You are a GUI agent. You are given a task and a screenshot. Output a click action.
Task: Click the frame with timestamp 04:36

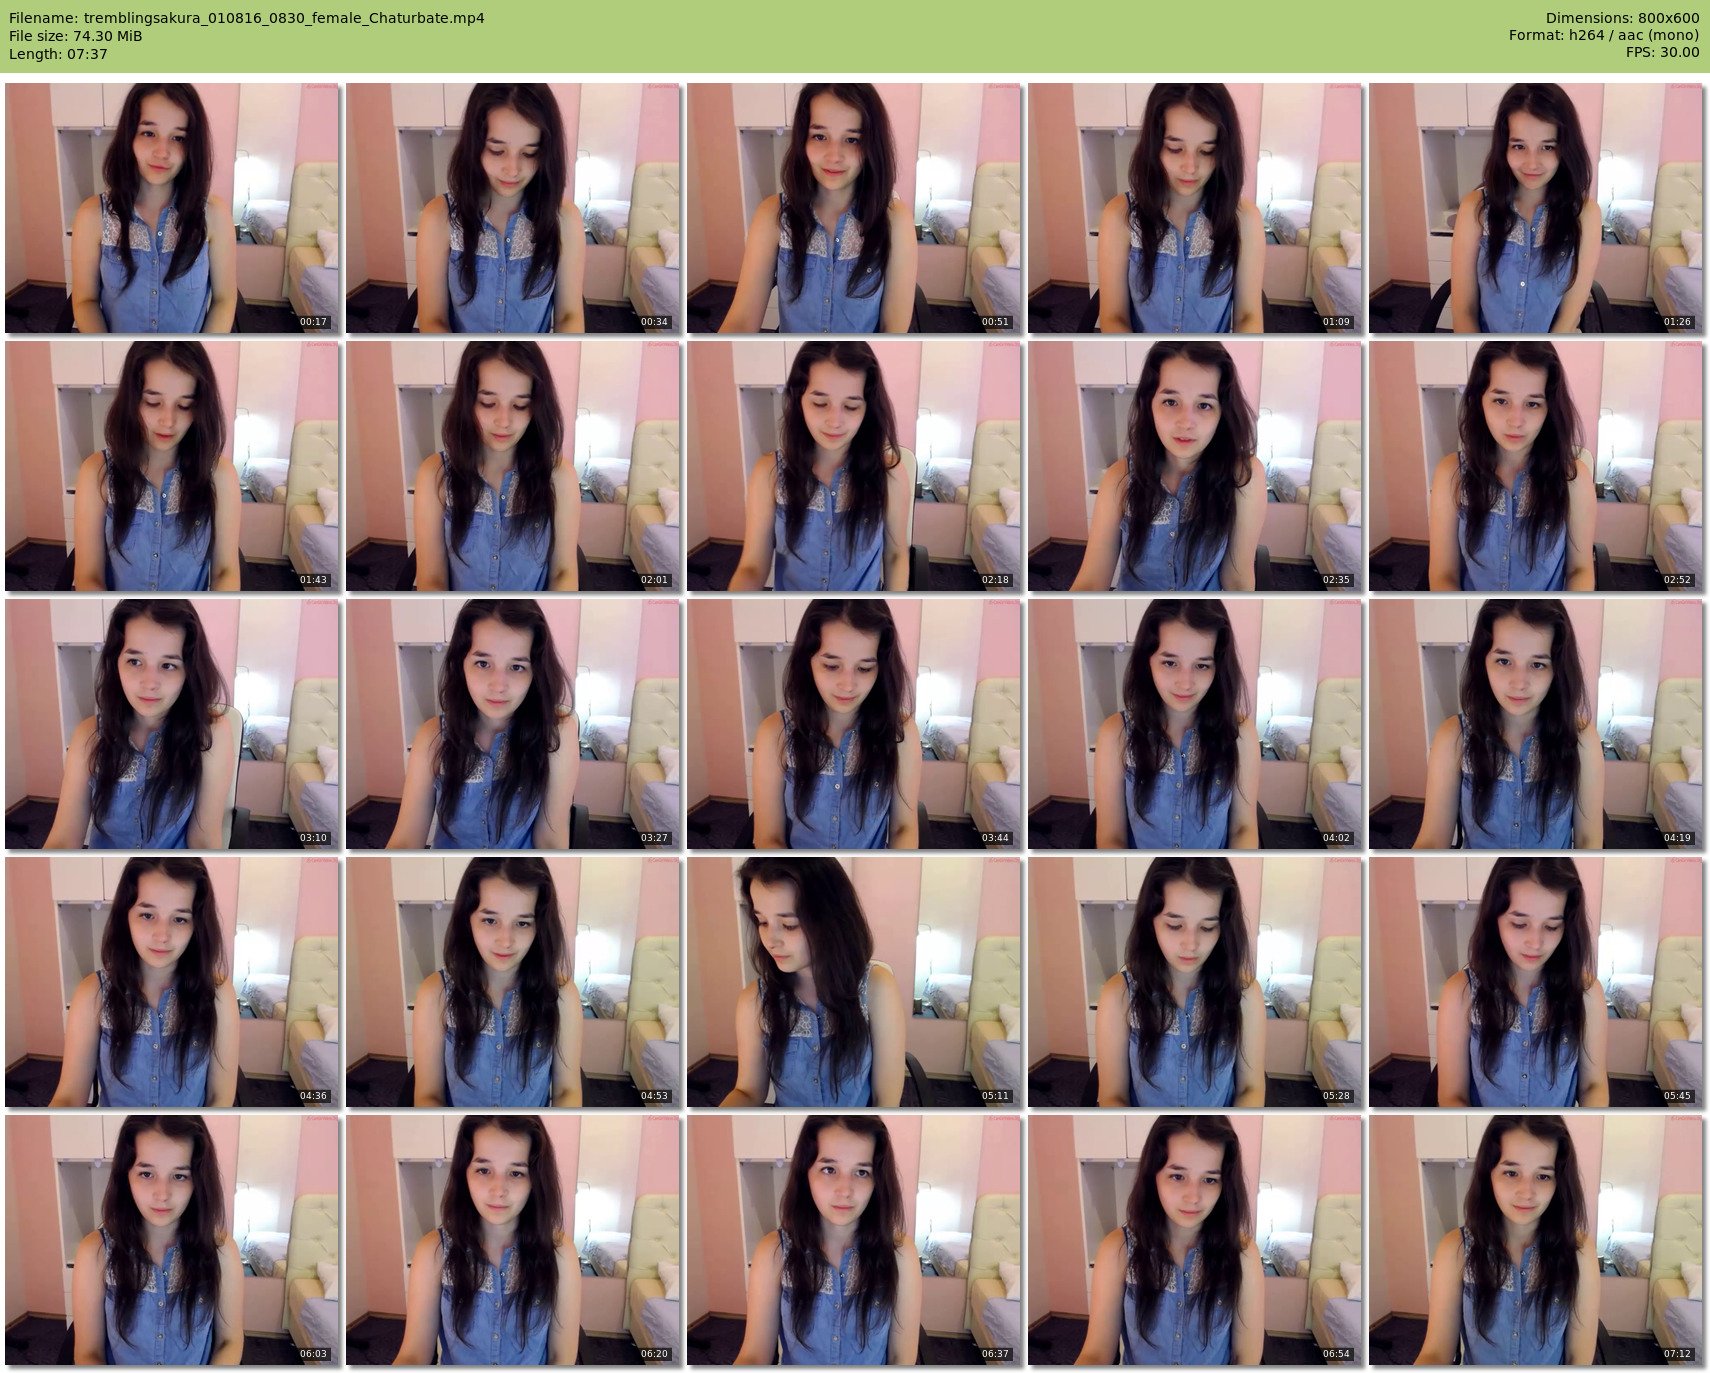pyautogui.click(x=172, y=982)
